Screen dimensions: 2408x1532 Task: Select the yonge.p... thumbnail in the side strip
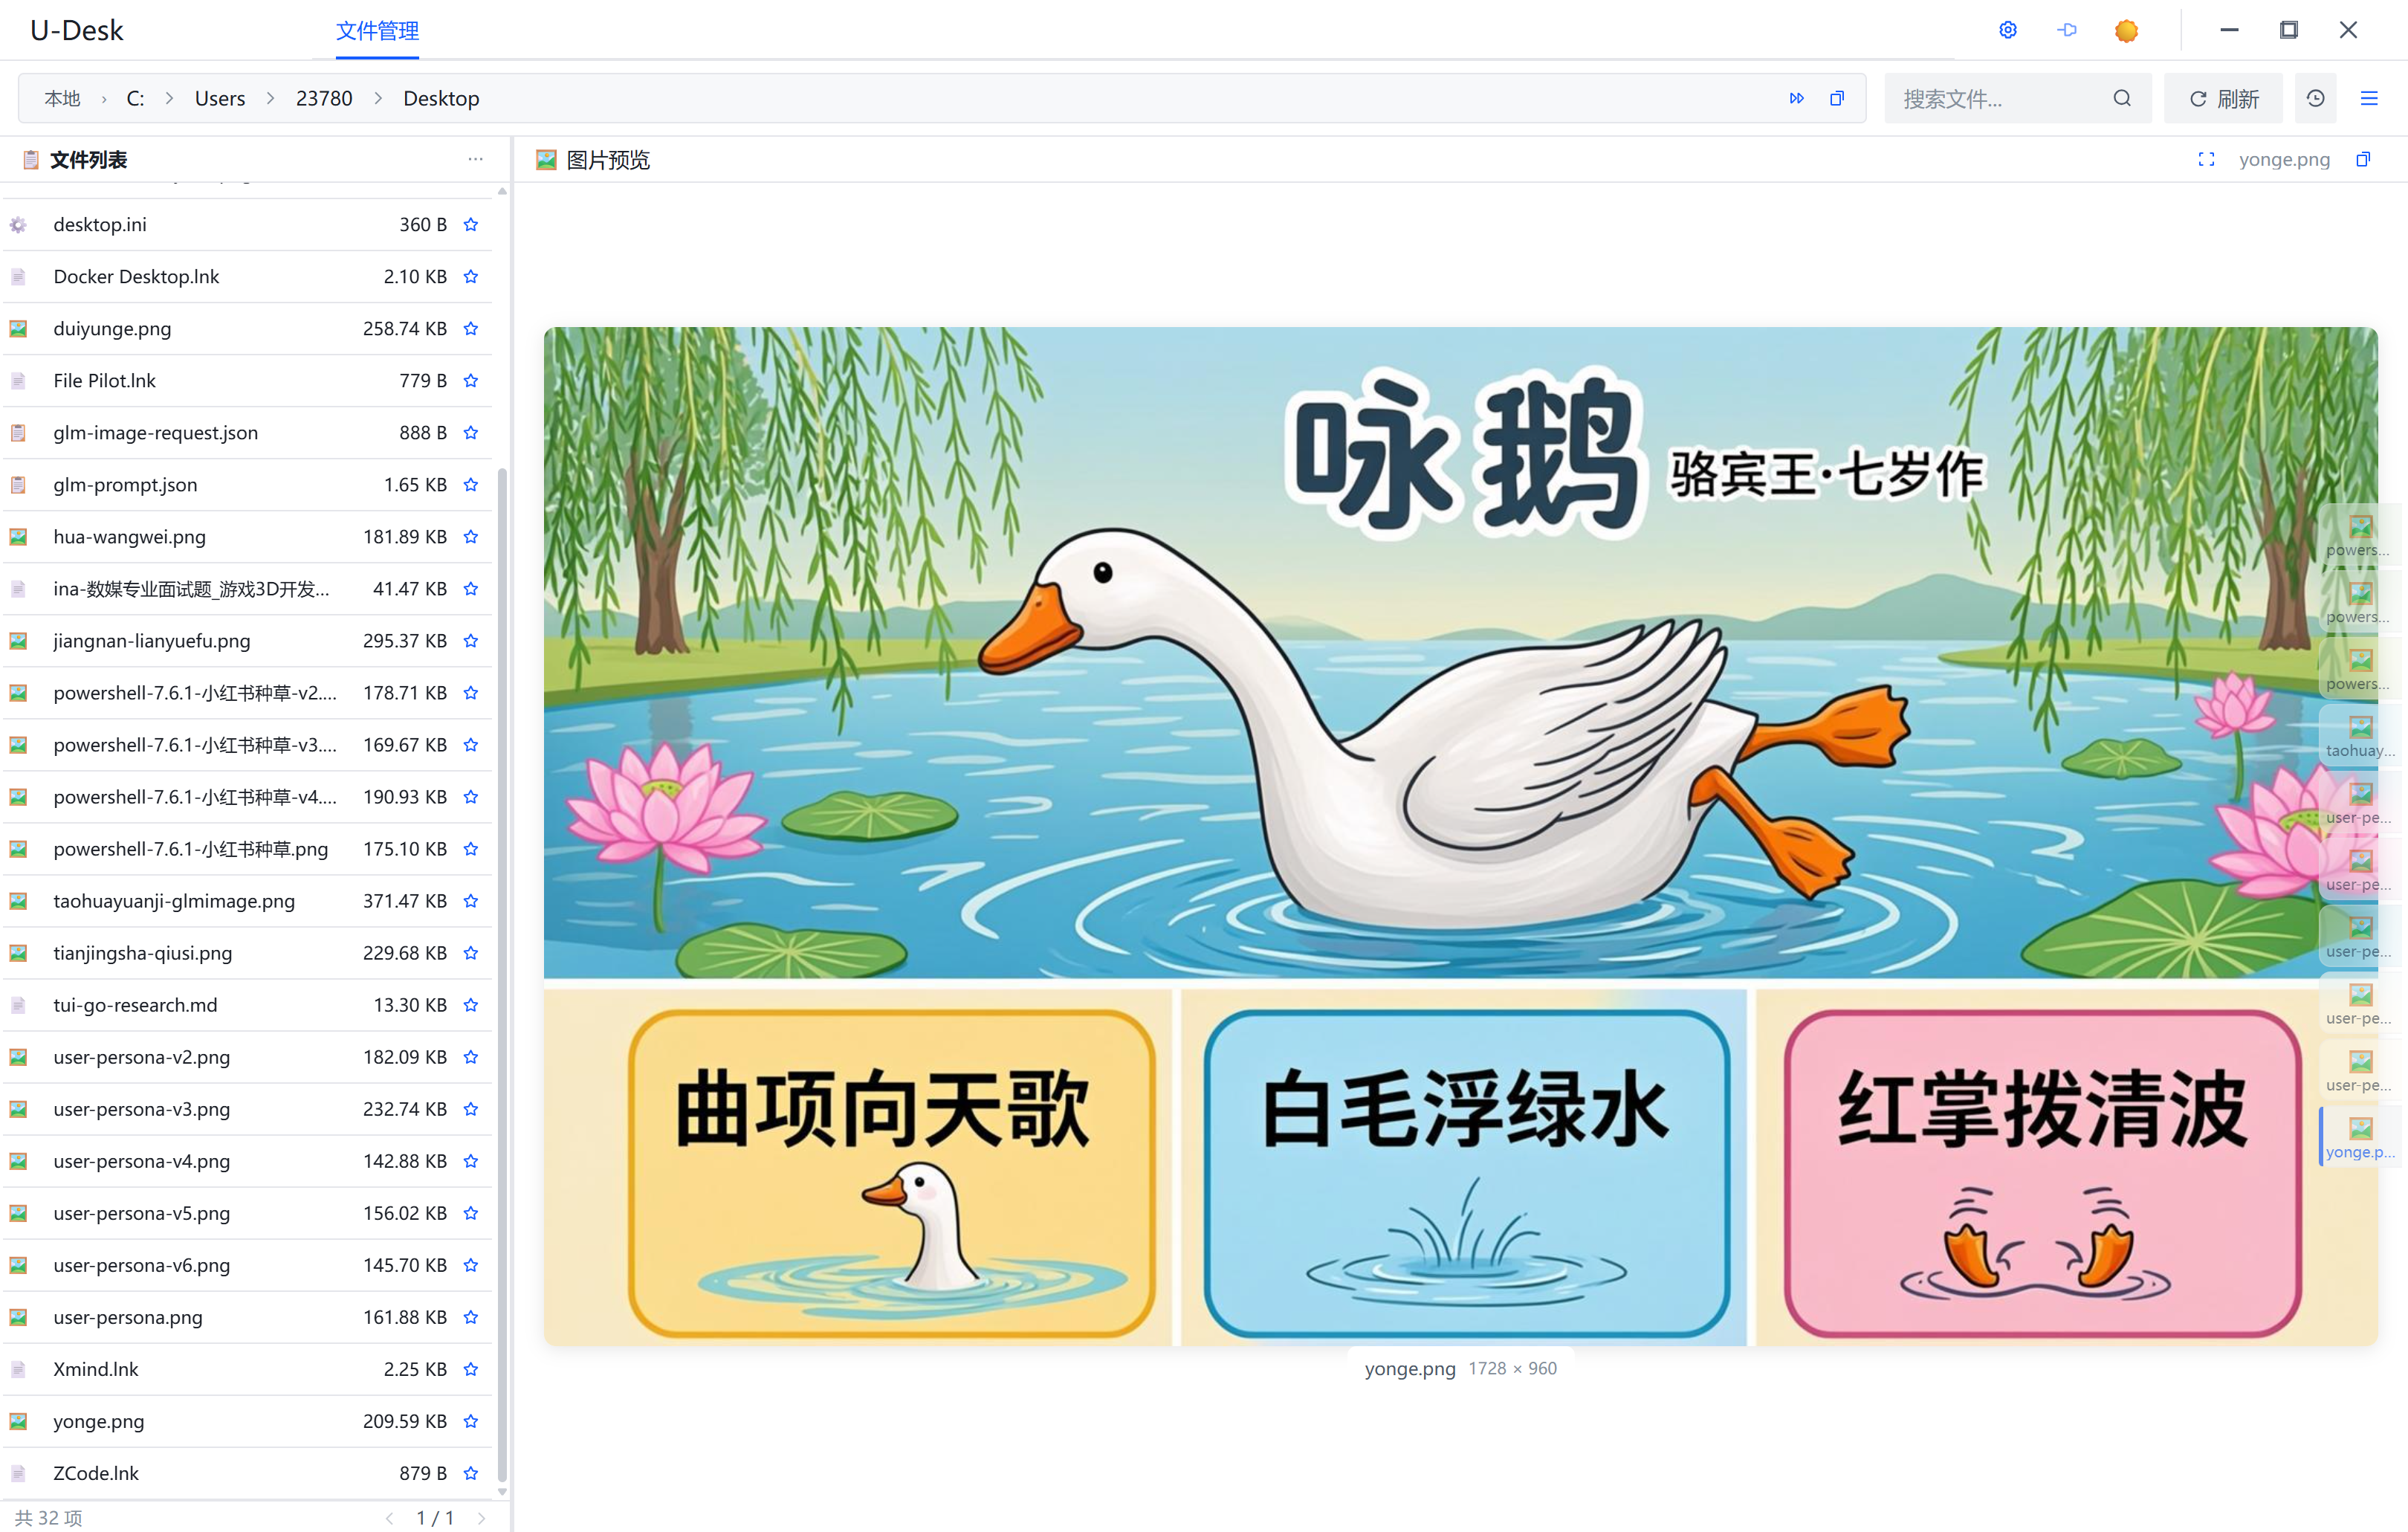pyautogui.click(x=2360, y=1137)
